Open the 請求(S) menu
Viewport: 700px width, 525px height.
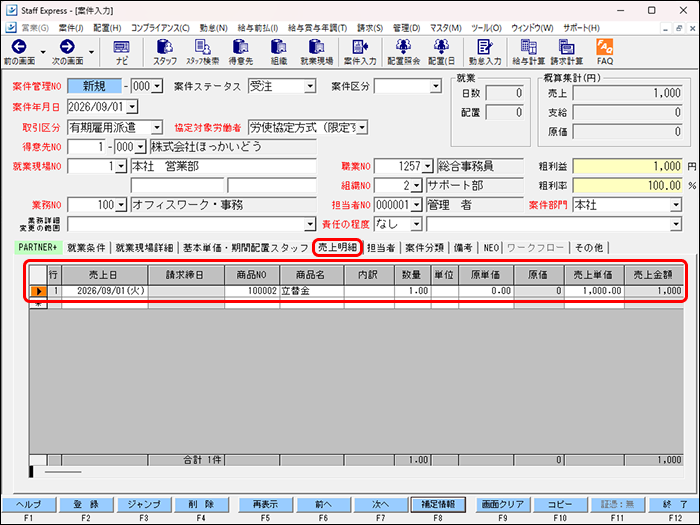click(x=370, y=28)
